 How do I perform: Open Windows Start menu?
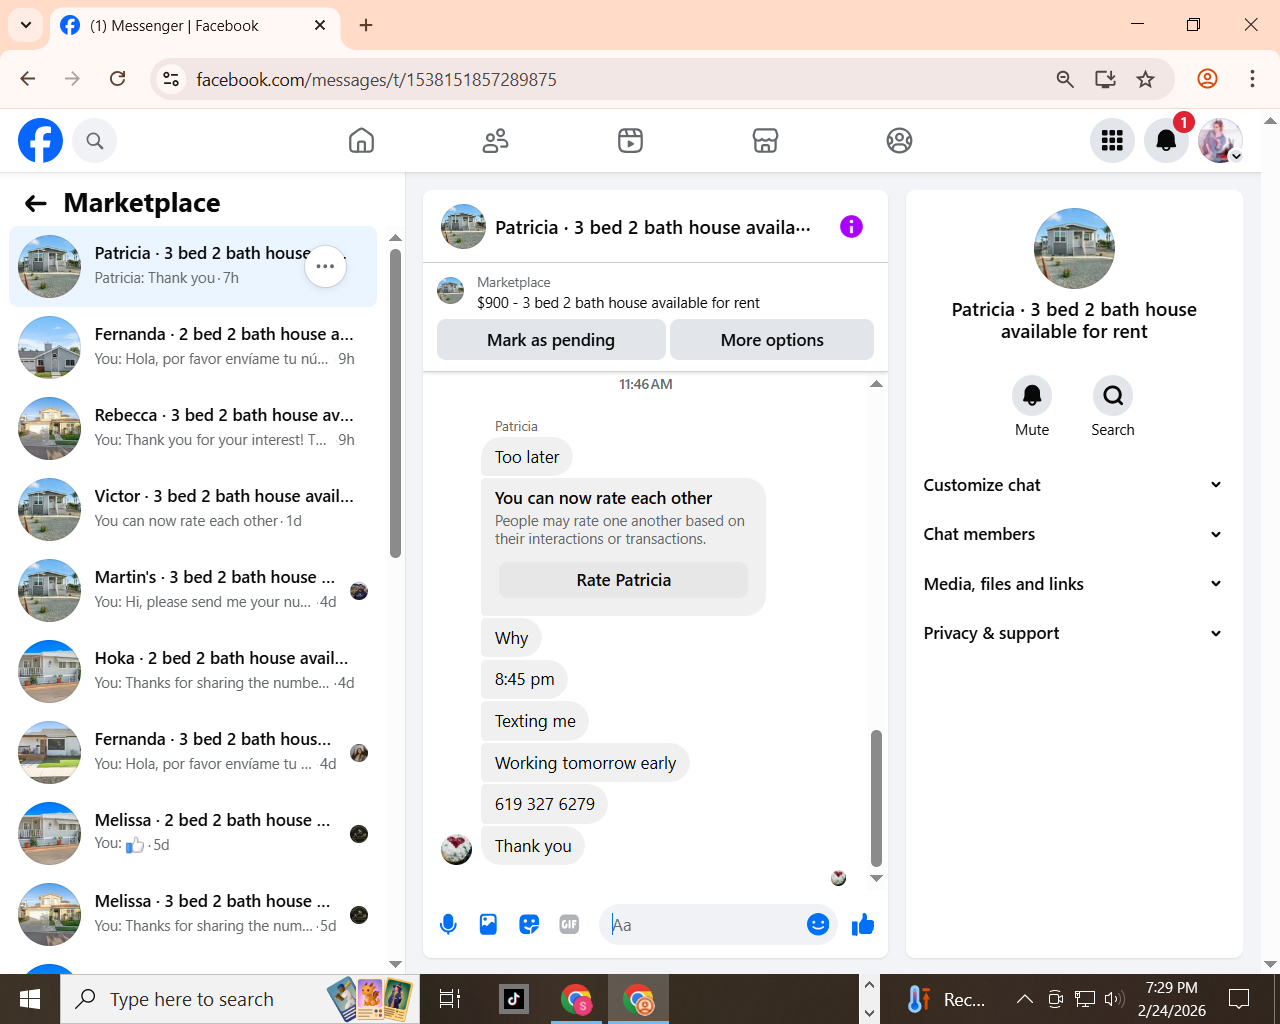30,999
